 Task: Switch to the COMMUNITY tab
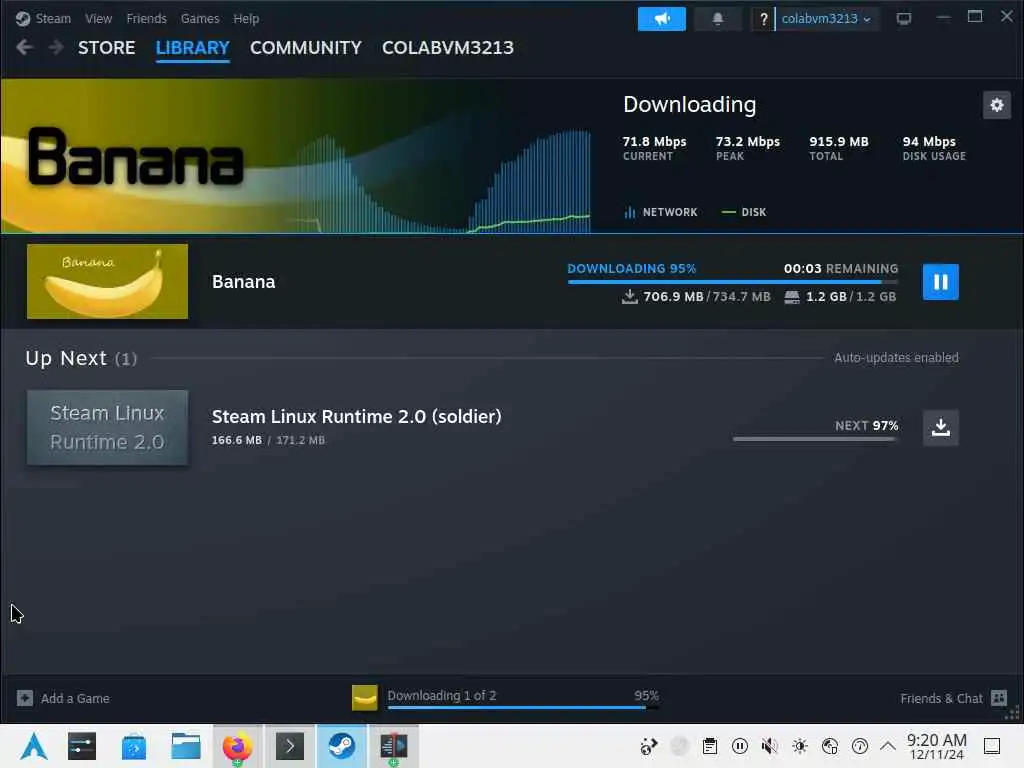coord(306,48)
